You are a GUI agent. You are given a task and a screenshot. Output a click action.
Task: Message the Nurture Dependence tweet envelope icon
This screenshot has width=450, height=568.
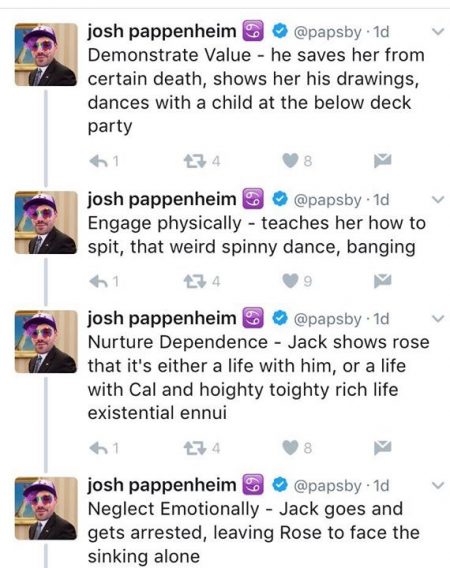(x=383, y=448)
